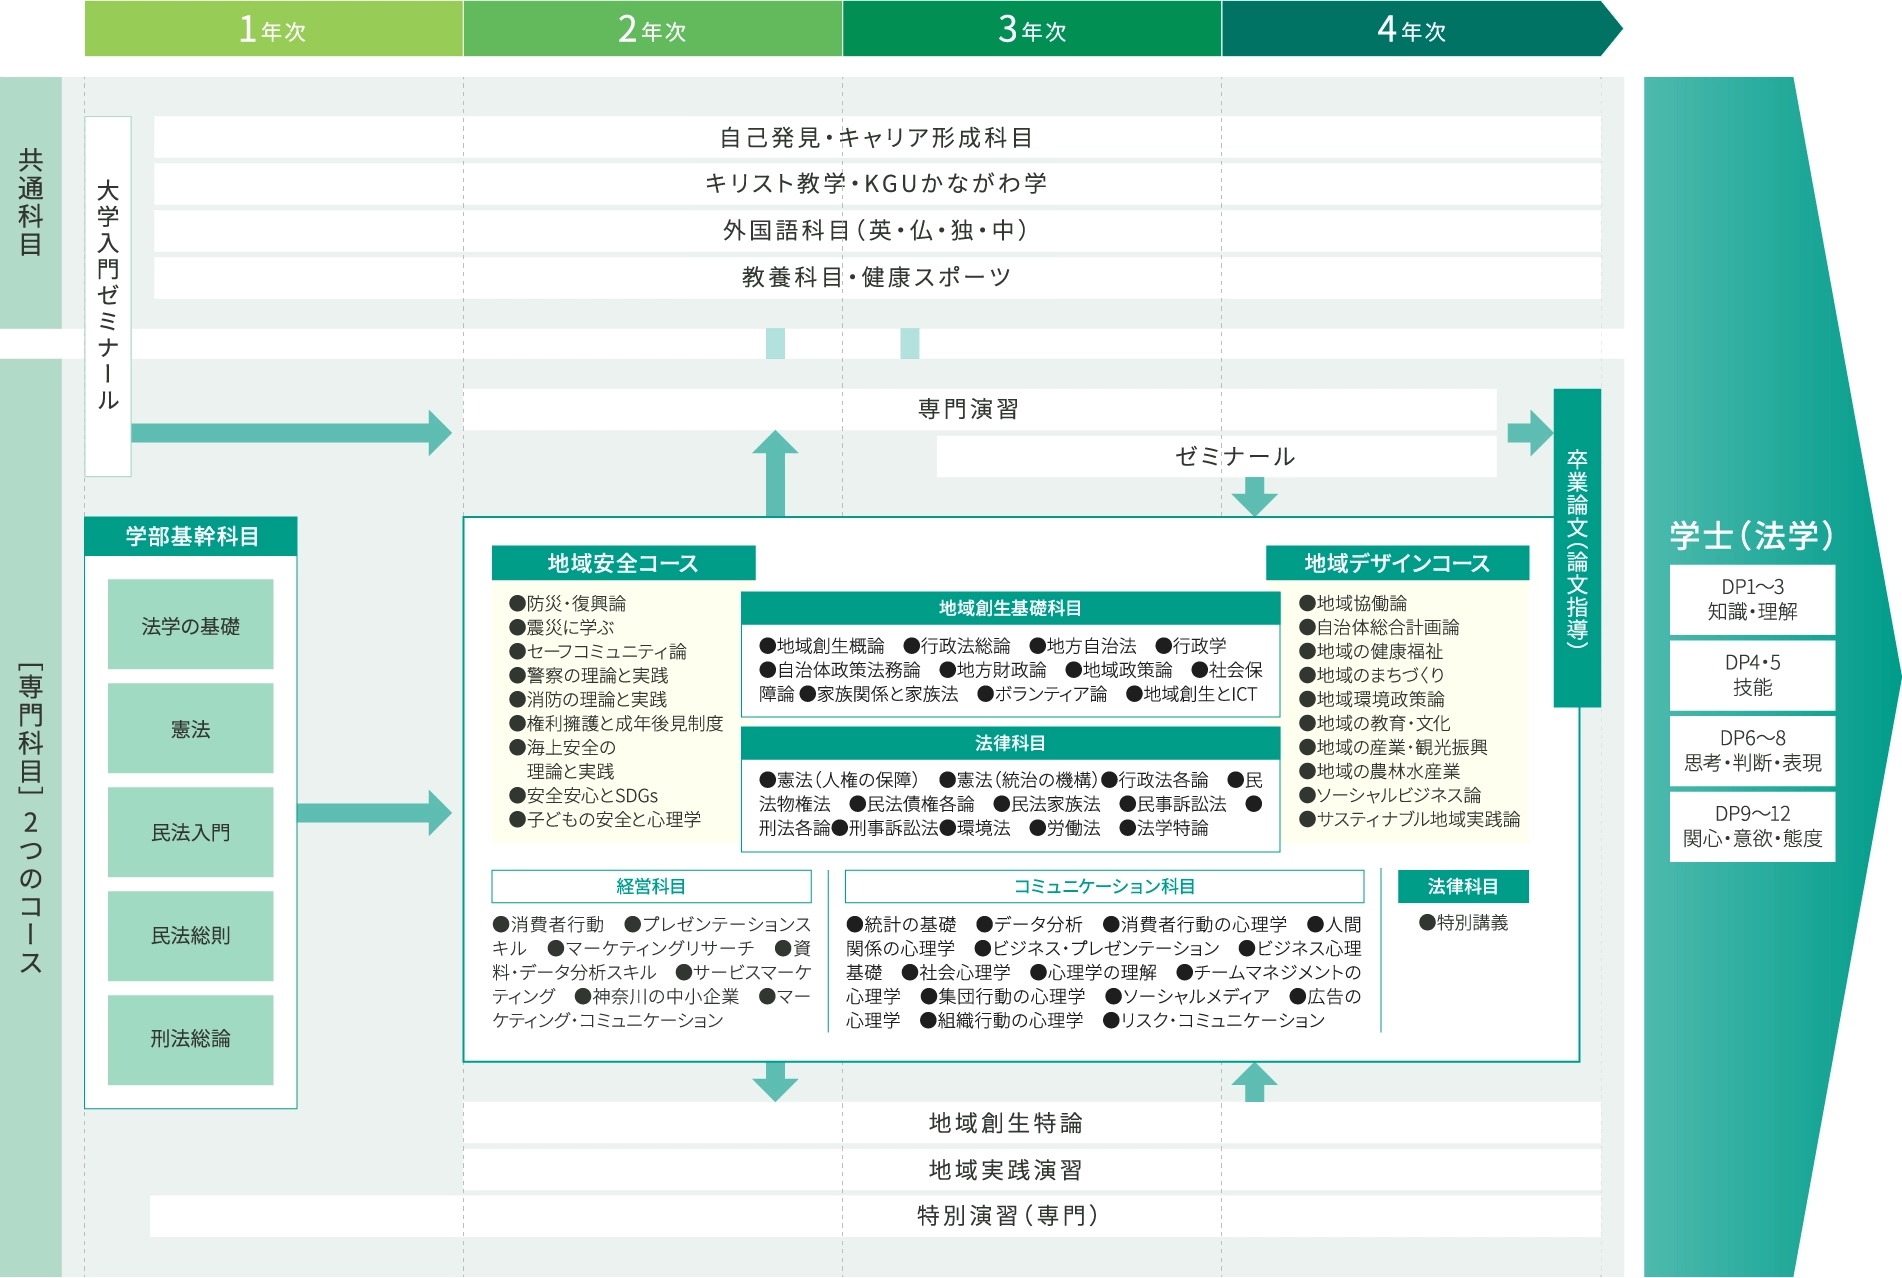The height and width of the screenshot is (1278, 1902).
Task: Select the 震災に学ぶ course item
Action: pyautogui.click(x=561, y=627)
